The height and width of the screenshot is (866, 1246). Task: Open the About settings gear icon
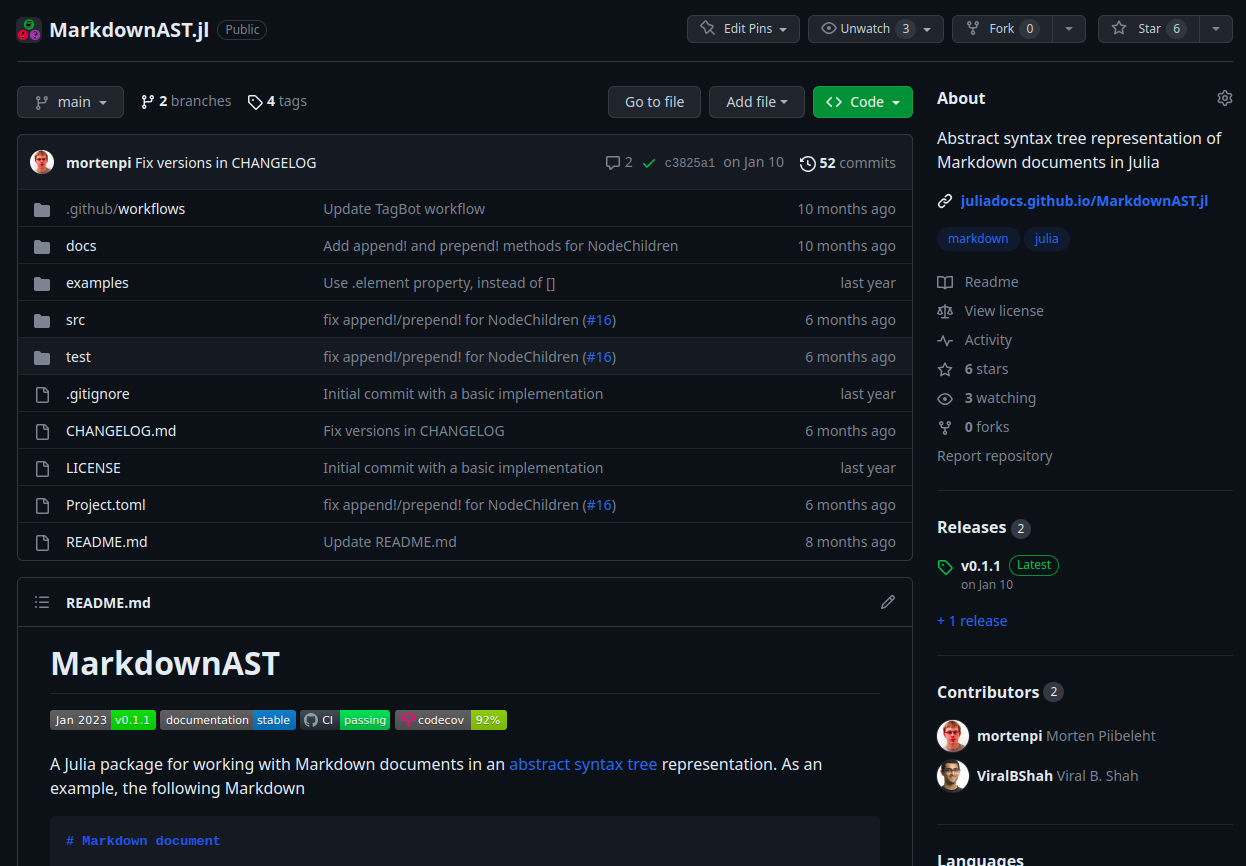(x=1224, y=98)
